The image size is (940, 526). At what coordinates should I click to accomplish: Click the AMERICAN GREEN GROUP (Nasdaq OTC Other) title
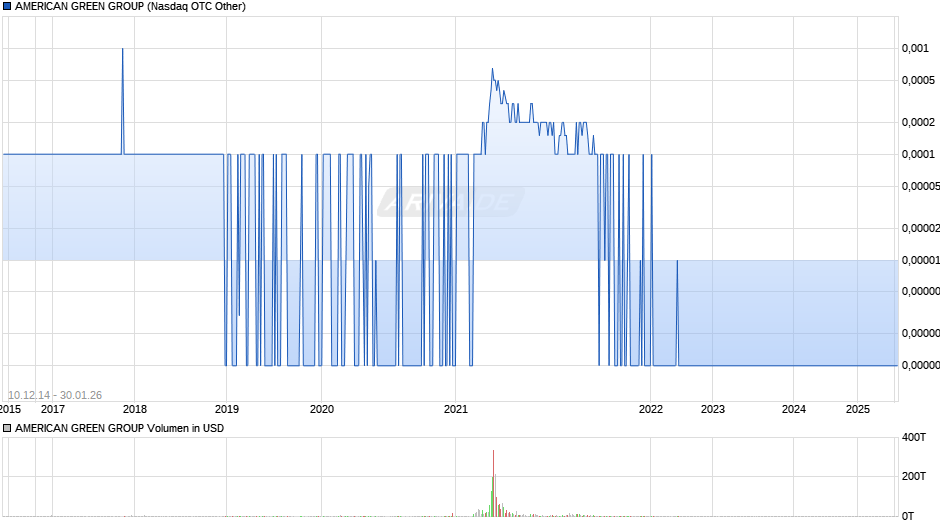130,7
